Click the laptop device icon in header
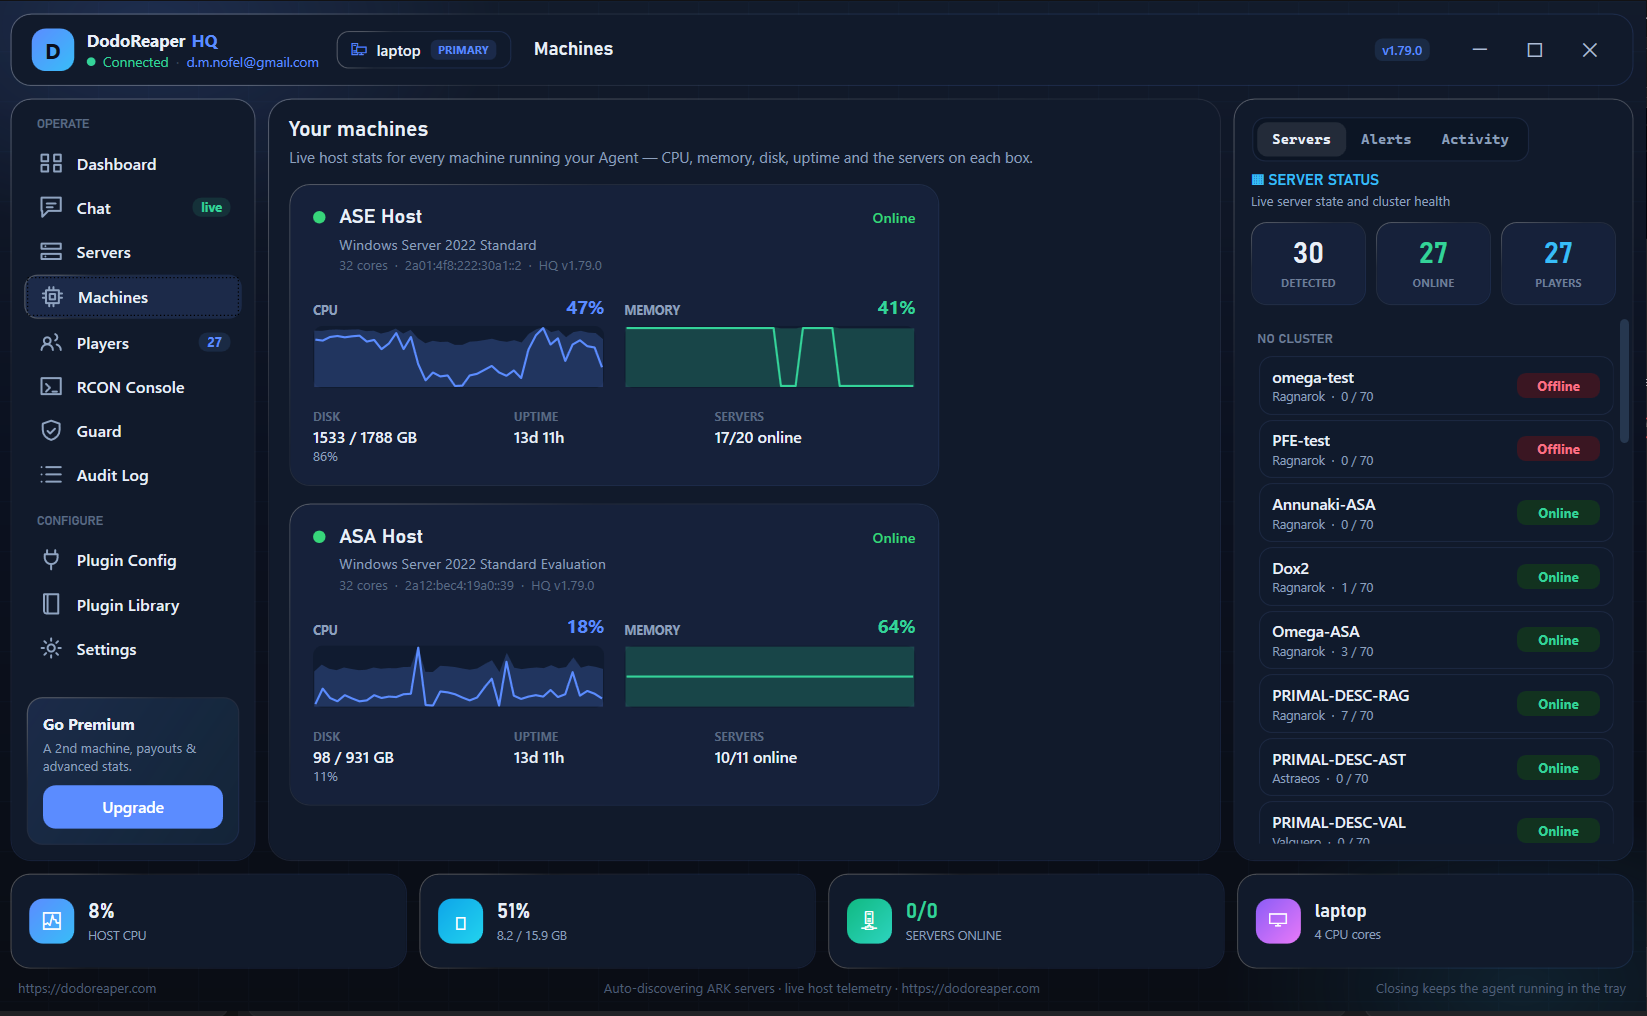 [359, 50]
